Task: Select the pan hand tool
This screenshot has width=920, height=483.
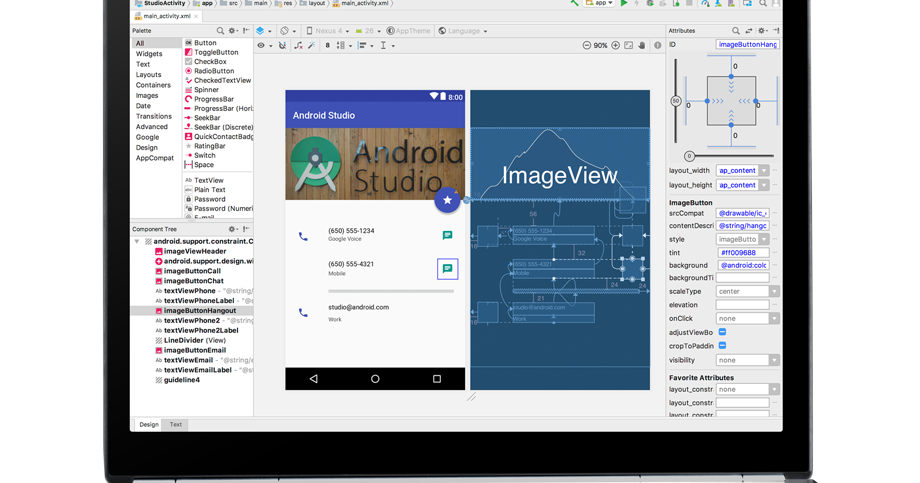Action: point(643,45)
